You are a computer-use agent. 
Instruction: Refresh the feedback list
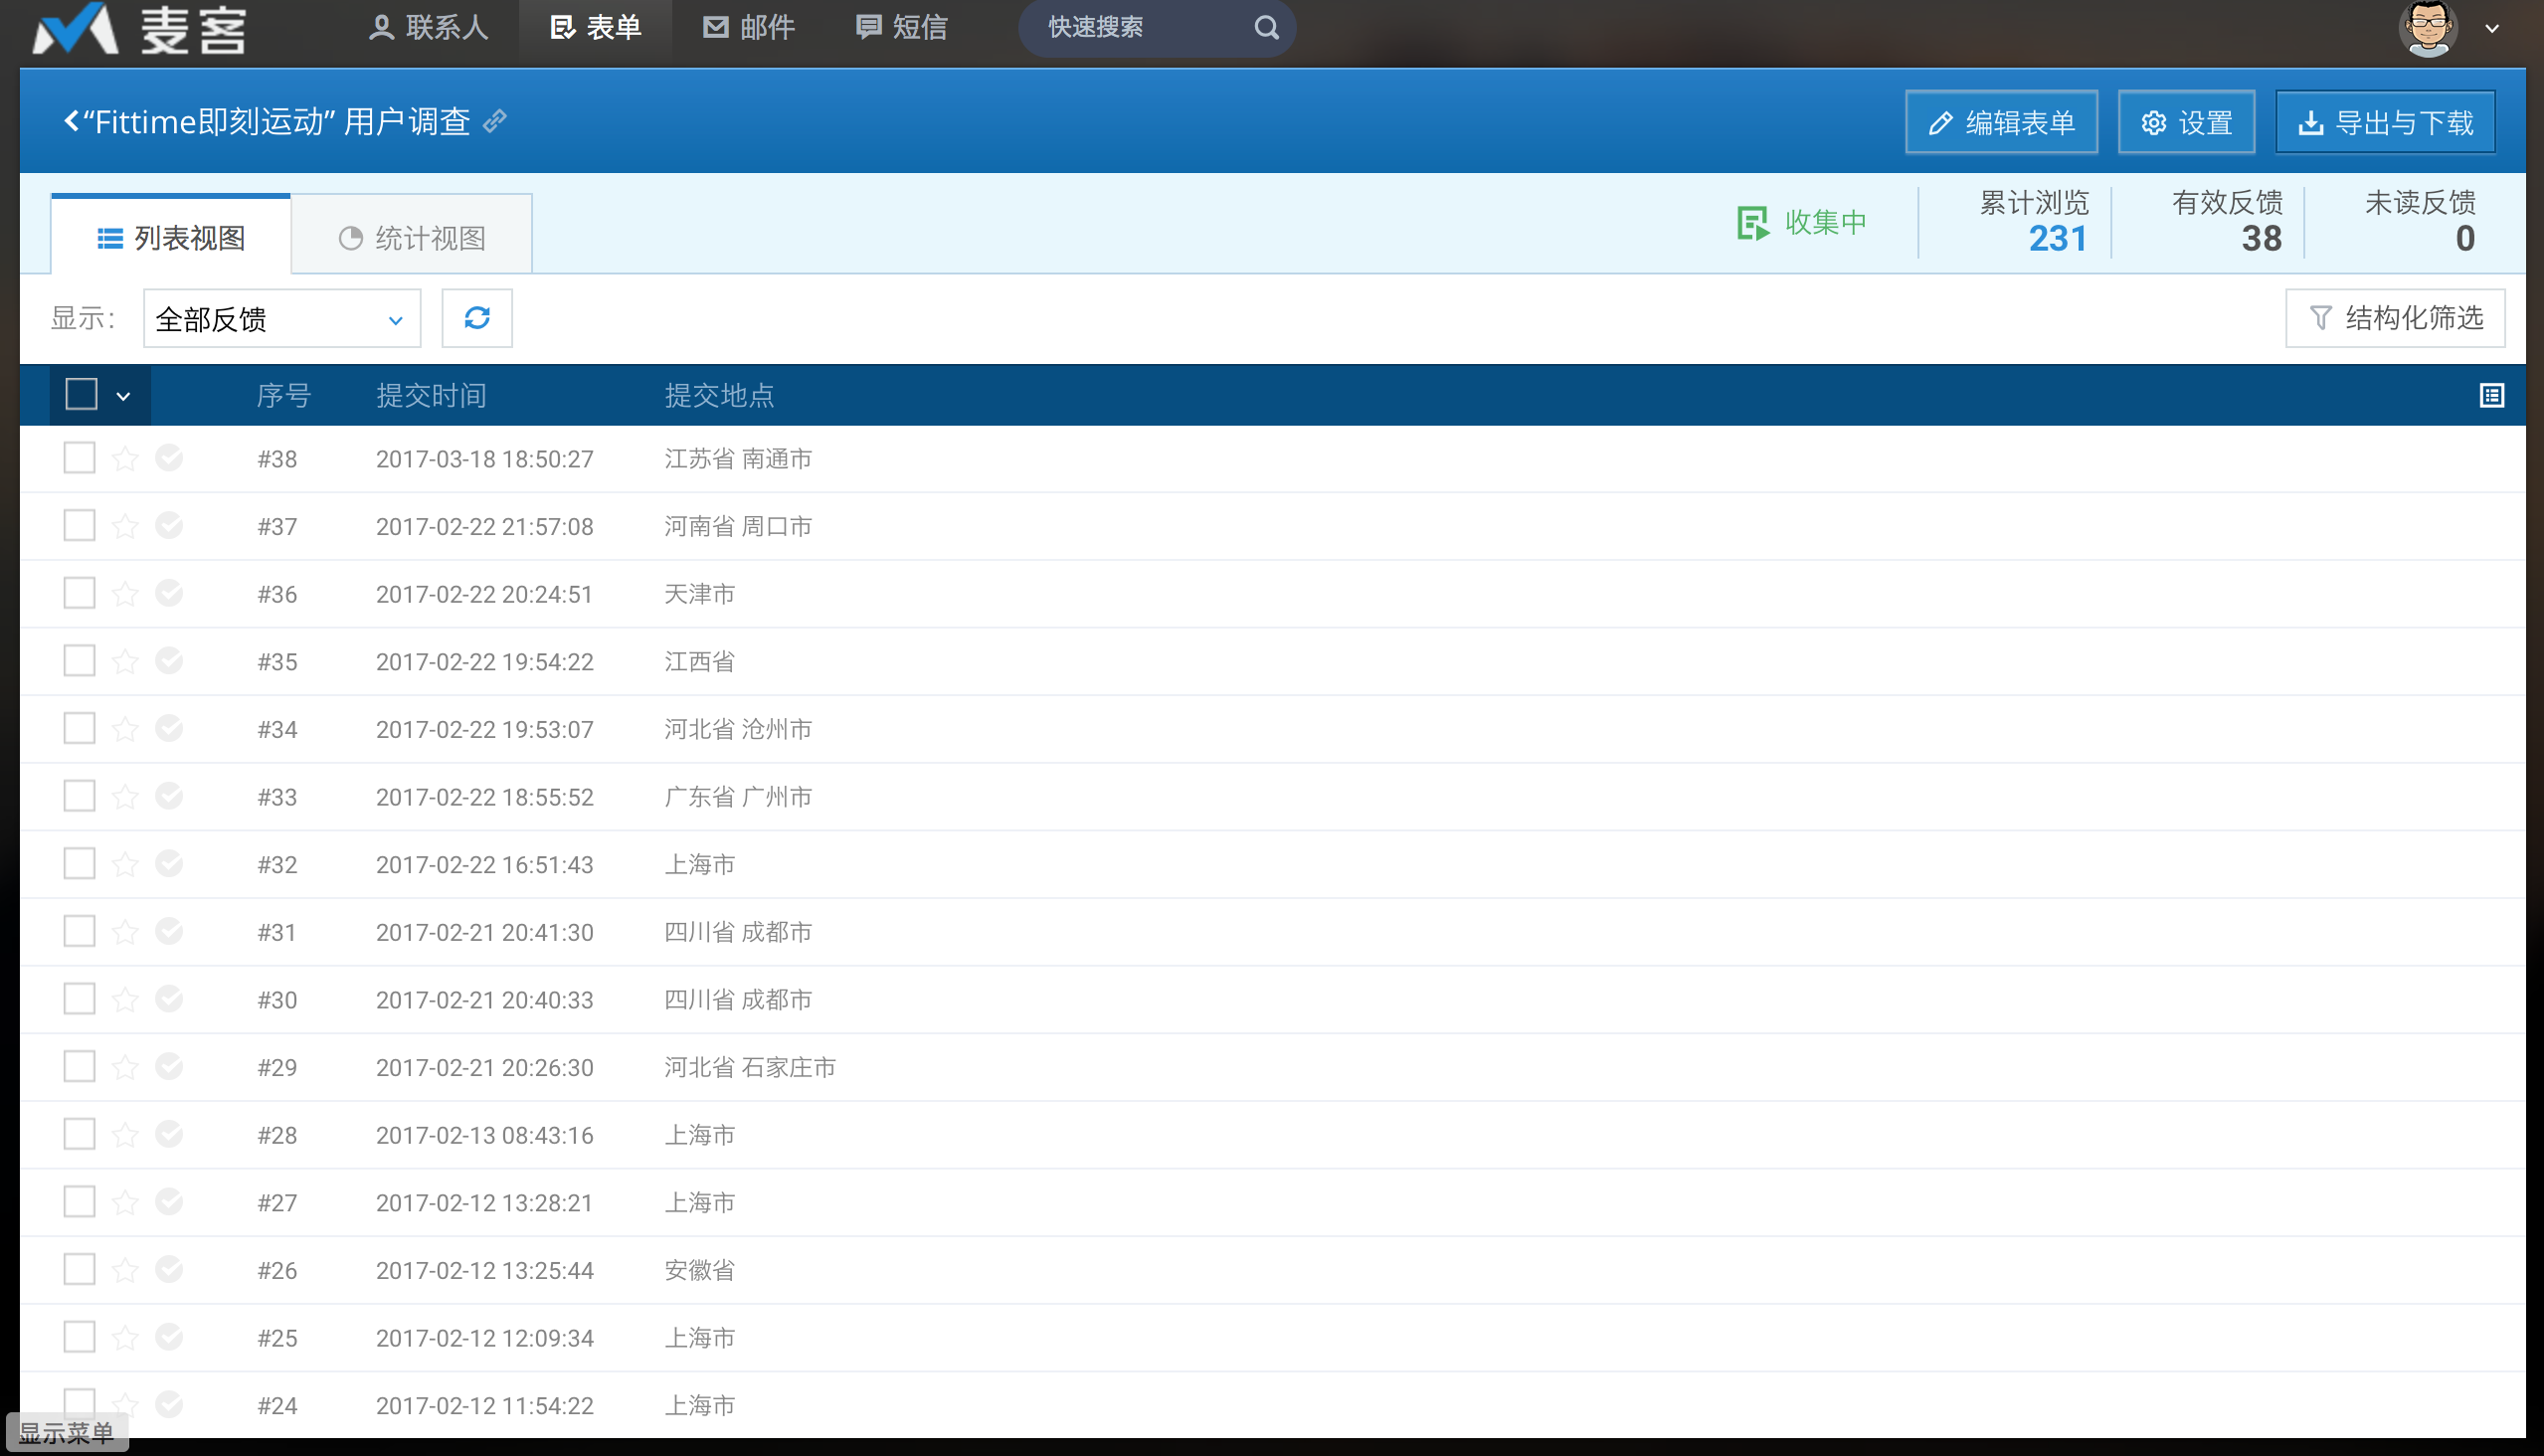[x=477, y=318]
